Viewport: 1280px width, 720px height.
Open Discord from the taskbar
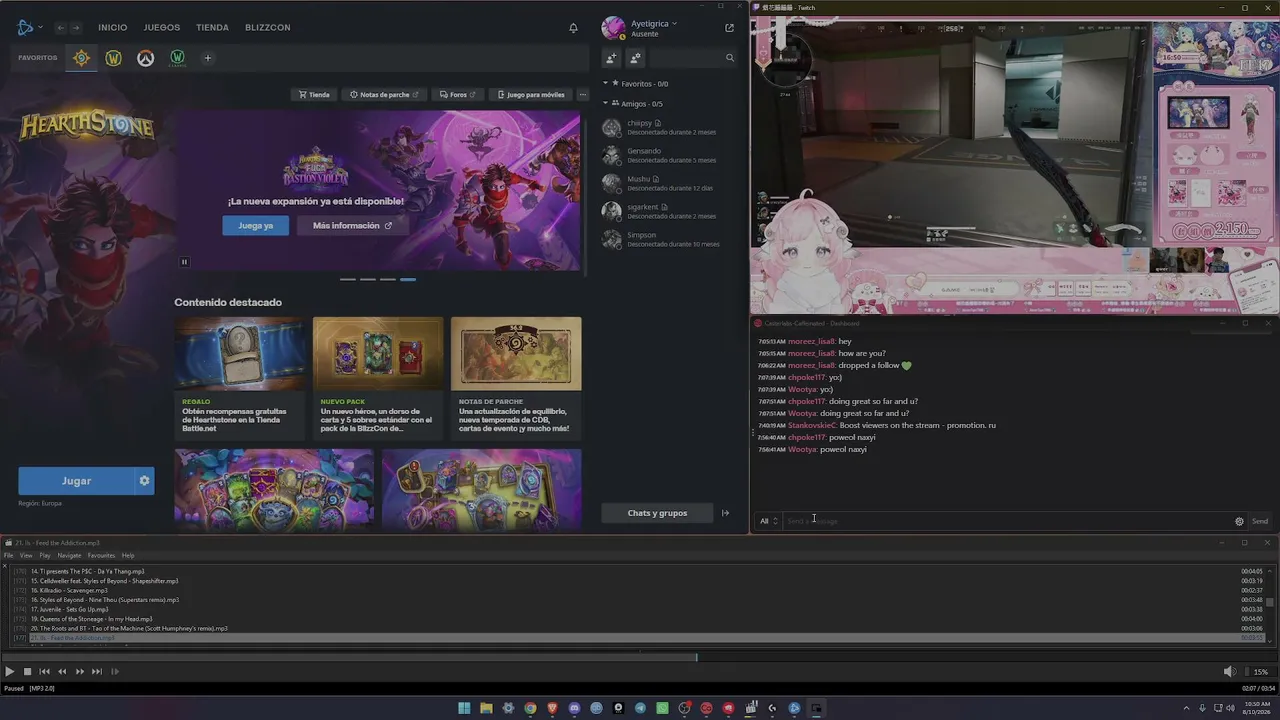pos(574,708)
